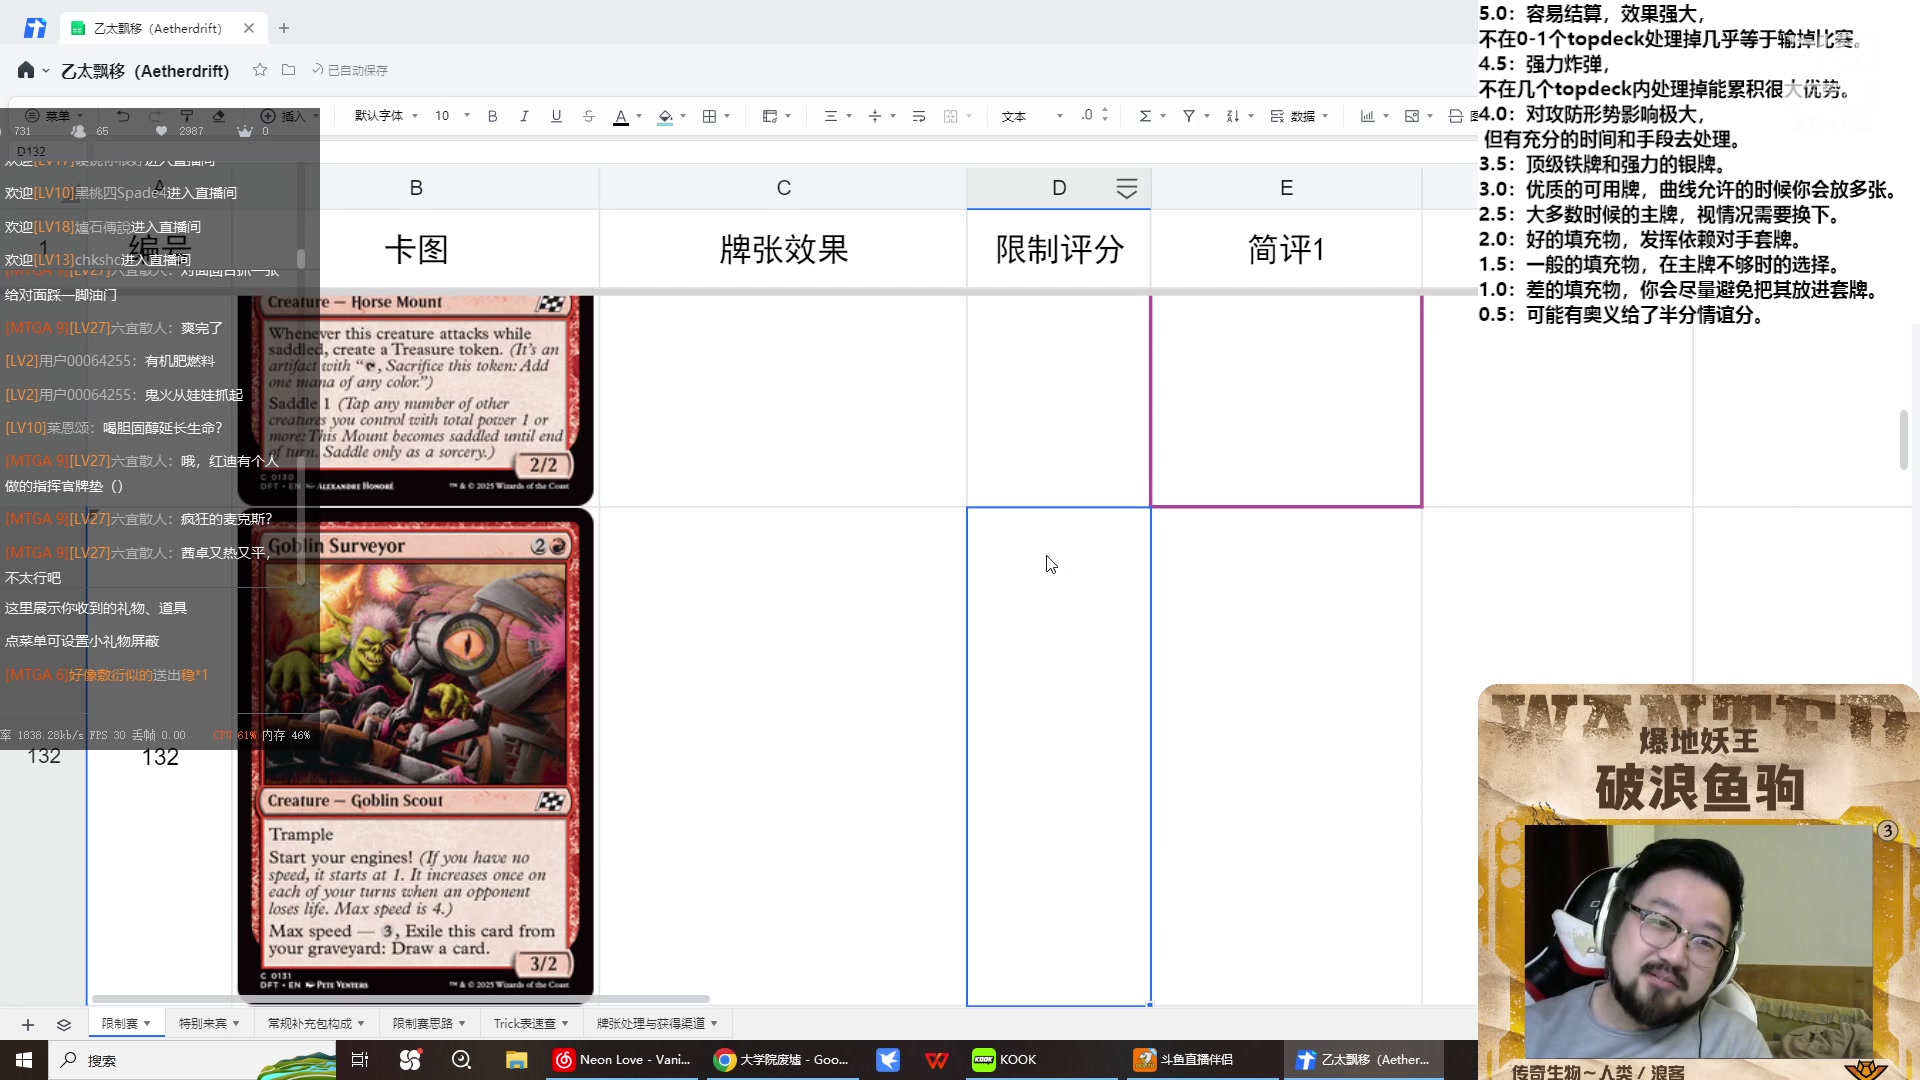The image size is (1920, 1080).
Task: Open KOOK from the taskbar
Action: (x=1040, y=1060)
